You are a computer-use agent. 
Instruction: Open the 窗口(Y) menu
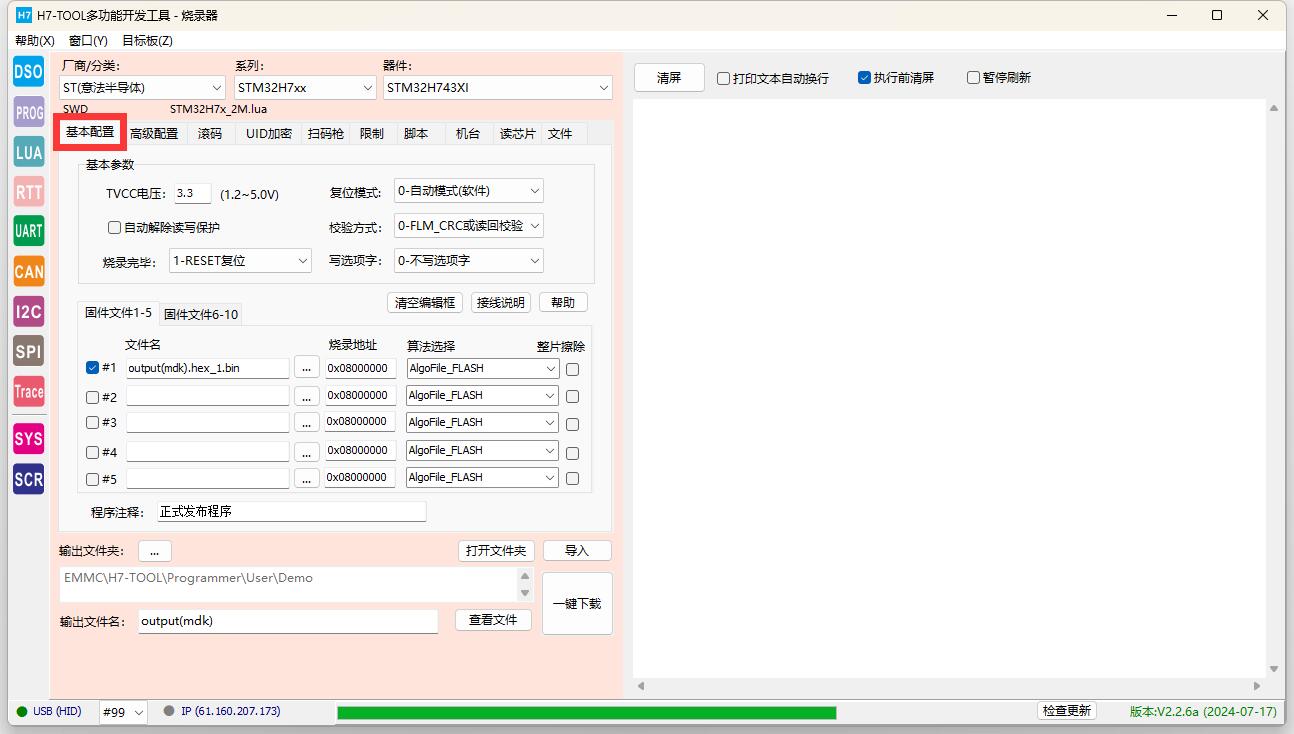point(88,41)
